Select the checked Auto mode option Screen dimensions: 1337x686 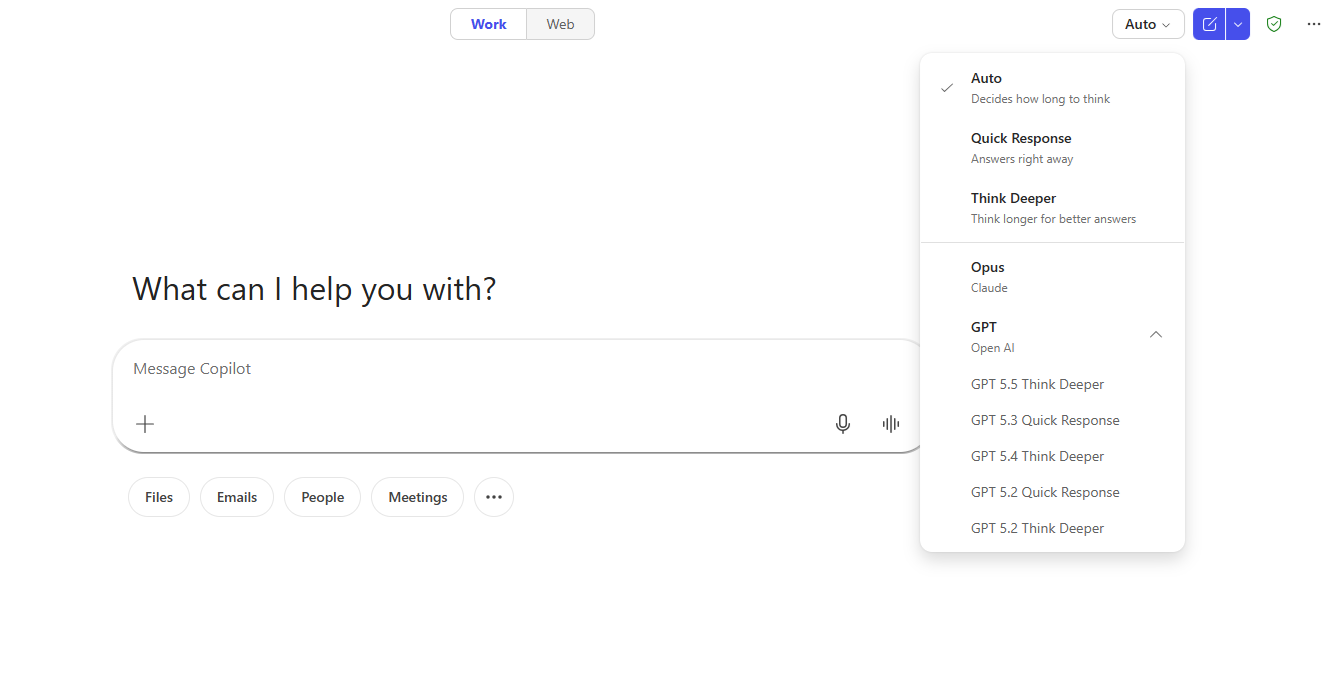1052,88
